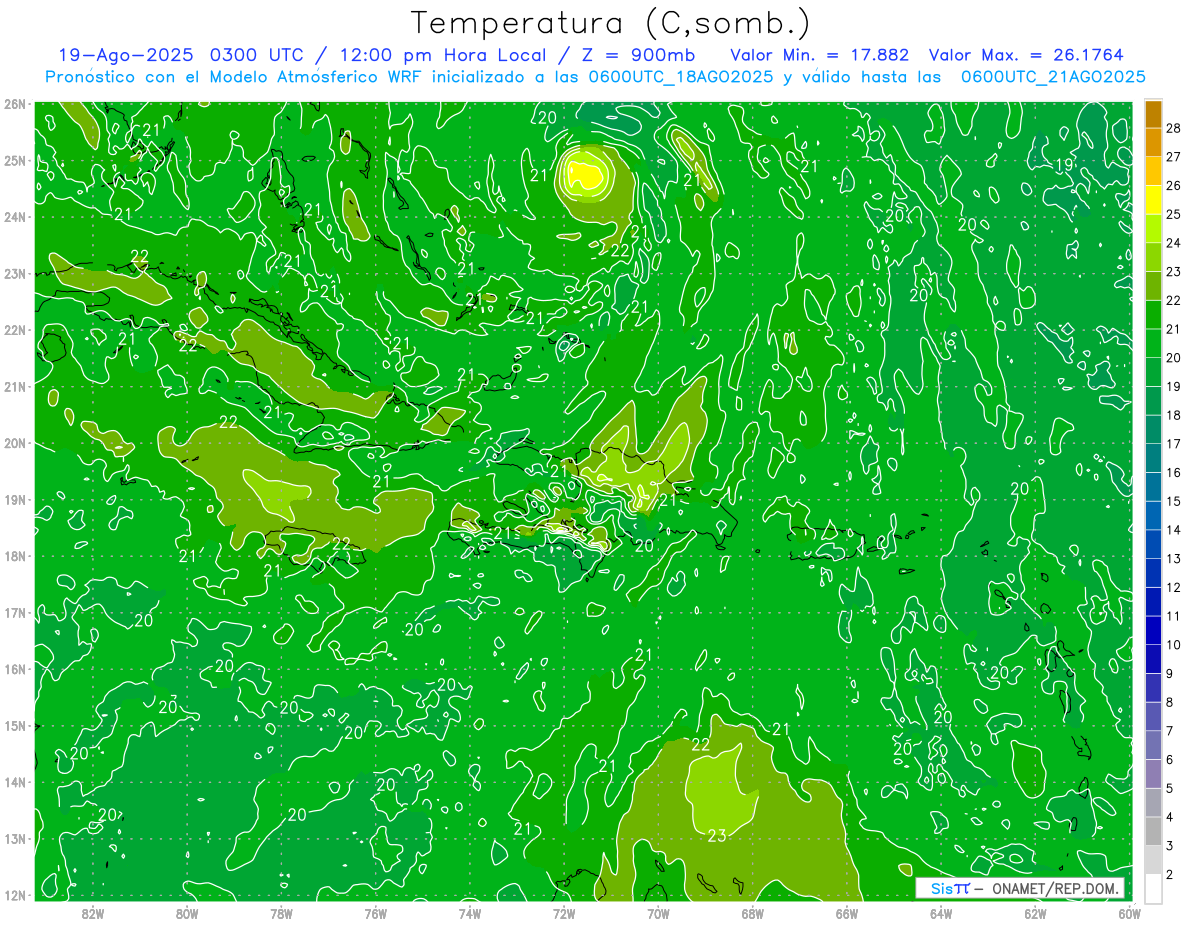Pick the yellow legend swatch between 25 and 26
The width and height of the screenshot is (1200, 927).
click(1153, 200)
